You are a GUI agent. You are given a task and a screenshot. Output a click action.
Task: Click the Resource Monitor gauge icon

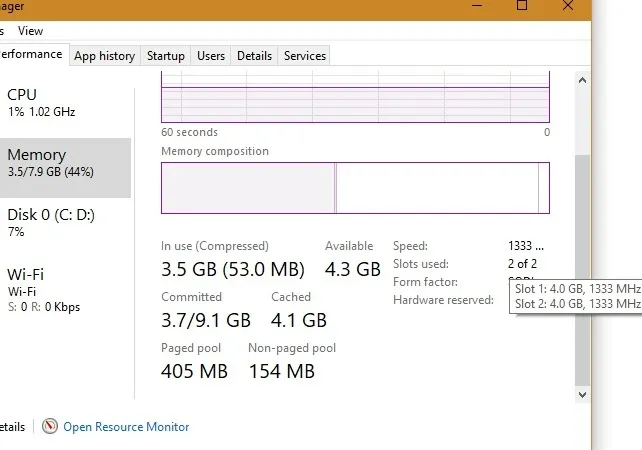click(50, 426)
